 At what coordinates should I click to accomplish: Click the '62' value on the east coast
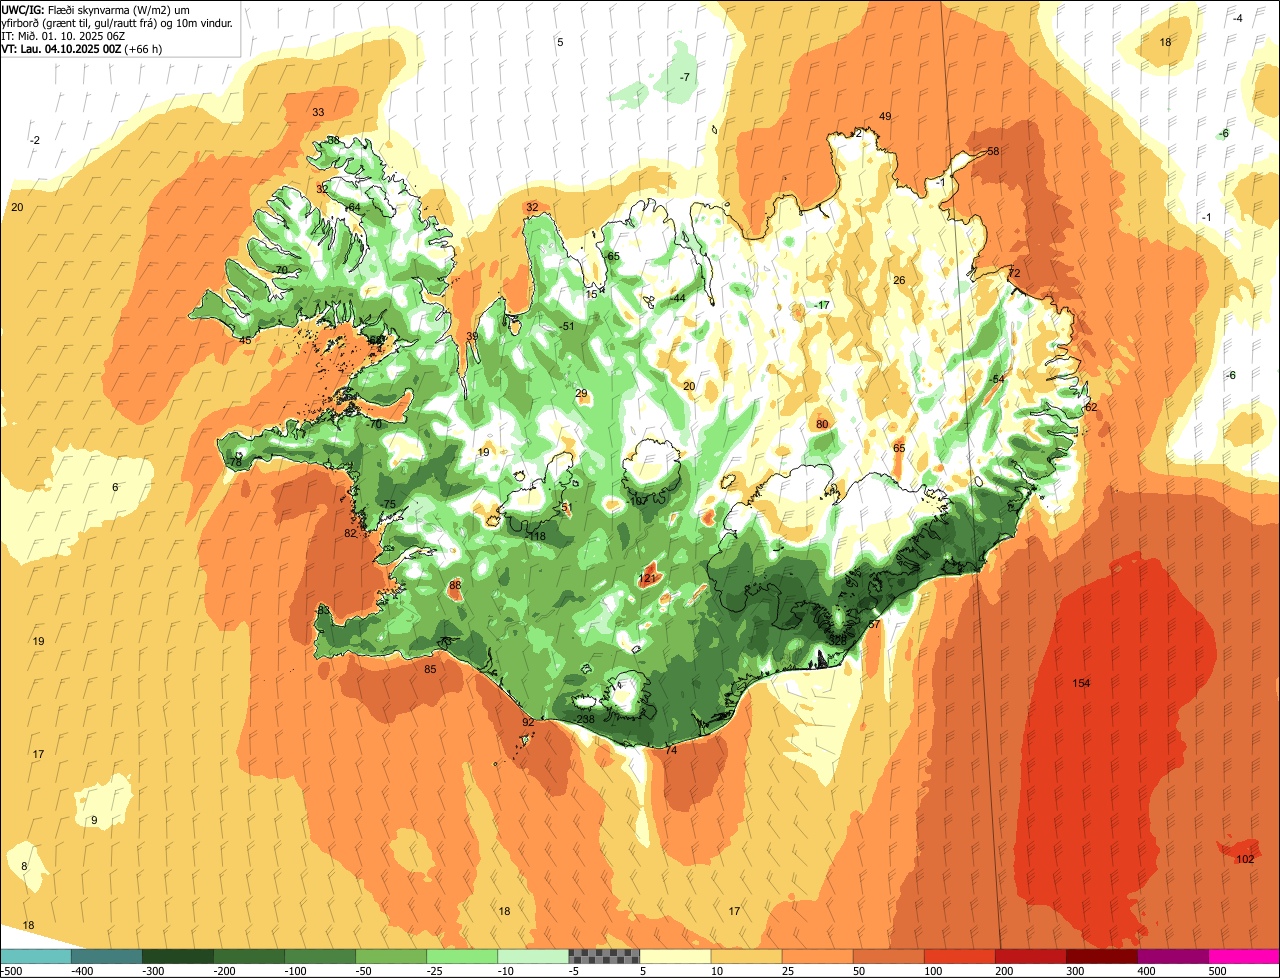click(1091, 407)
